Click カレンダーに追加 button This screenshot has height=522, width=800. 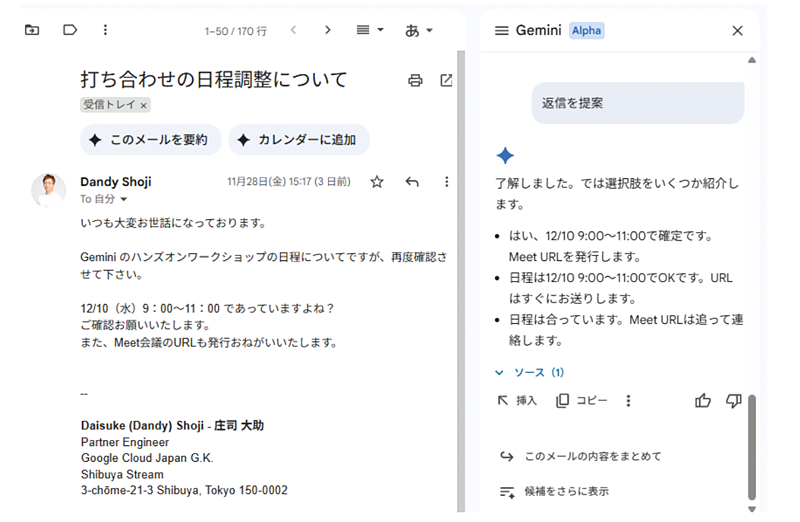click(x=298, y=140)
